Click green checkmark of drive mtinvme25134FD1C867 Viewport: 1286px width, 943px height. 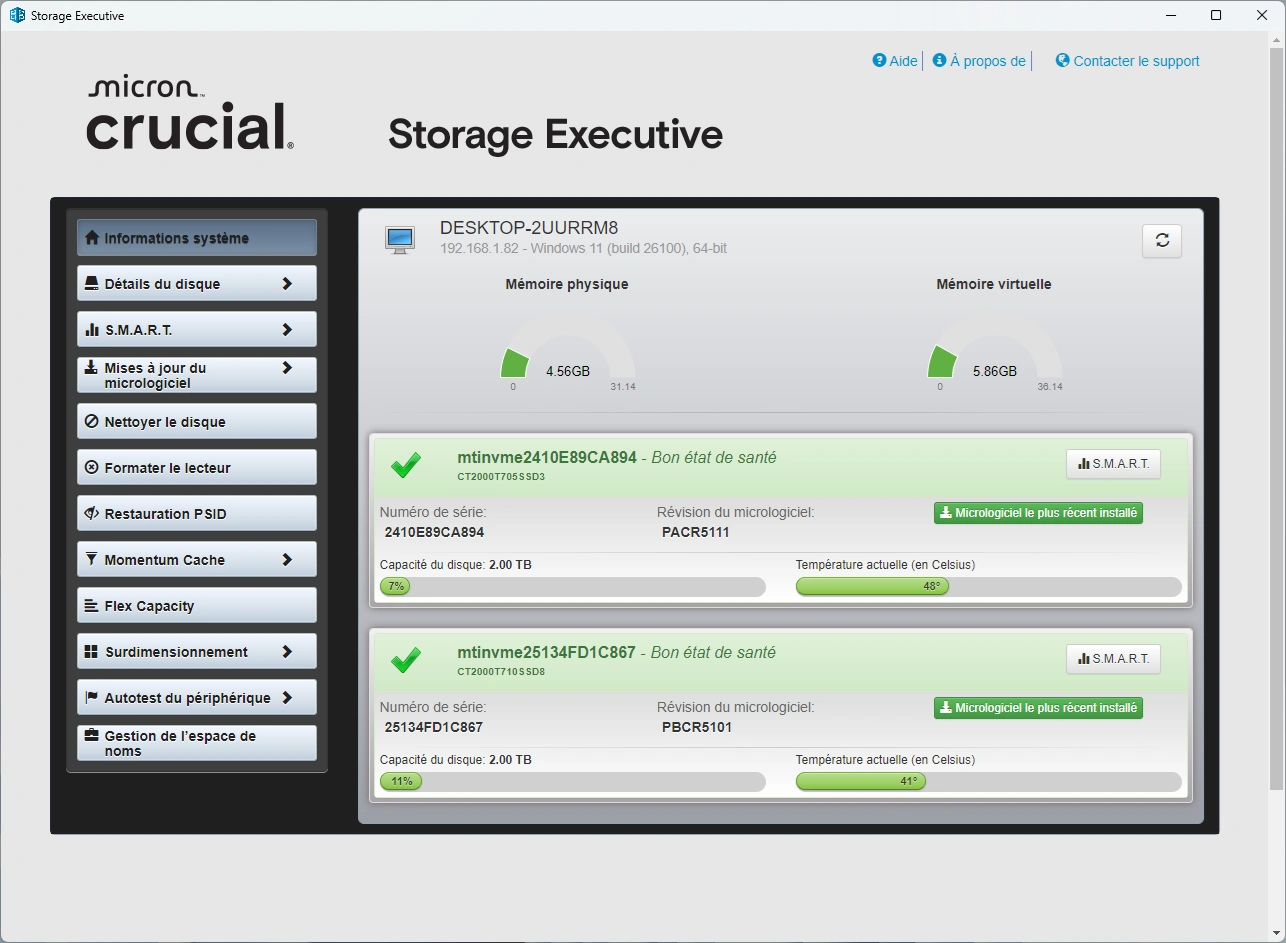(x=406, y=660)
